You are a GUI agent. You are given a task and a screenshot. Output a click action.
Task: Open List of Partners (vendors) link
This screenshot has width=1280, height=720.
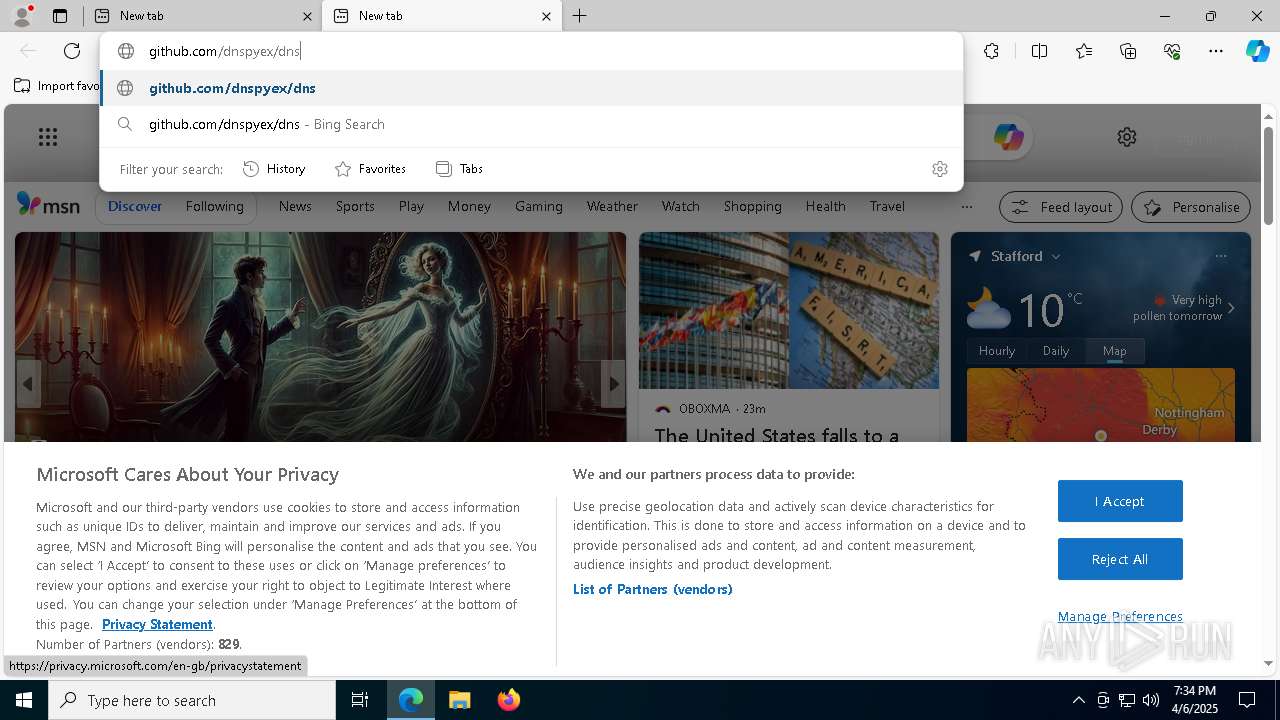coord(653,589)
